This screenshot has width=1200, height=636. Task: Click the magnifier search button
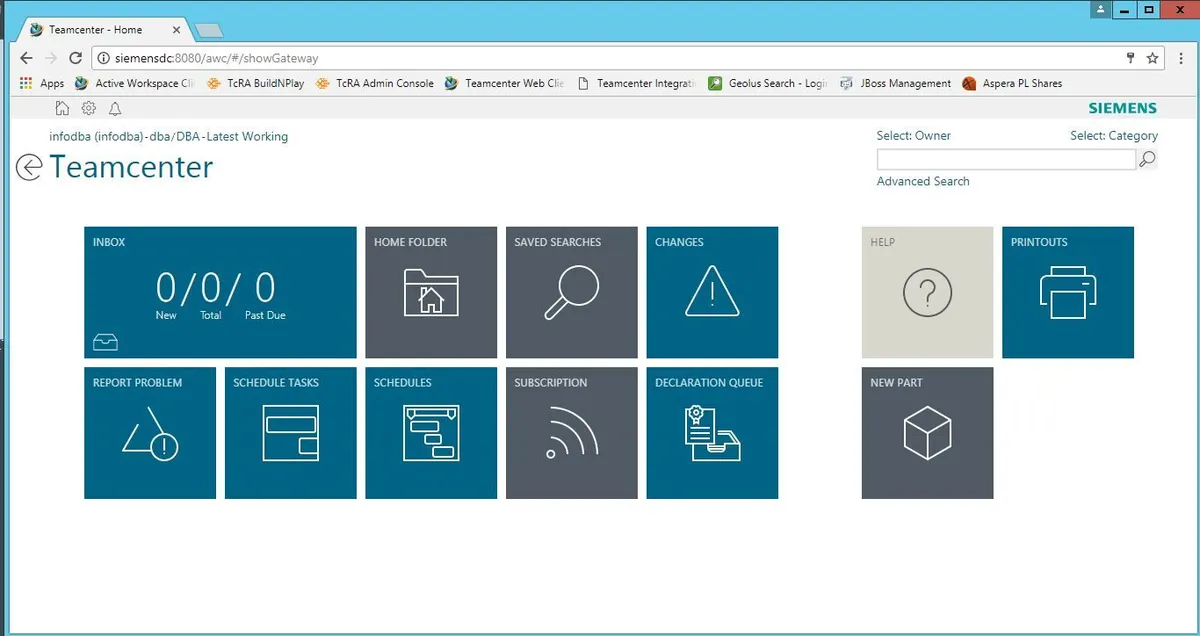(1147, 159)
